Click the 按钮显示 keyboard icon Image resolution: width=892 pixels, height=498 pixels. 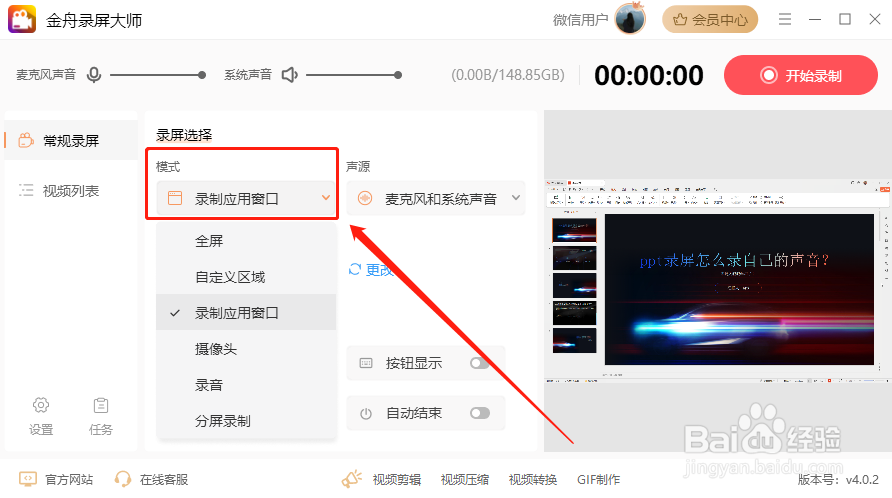click(366, 363)
